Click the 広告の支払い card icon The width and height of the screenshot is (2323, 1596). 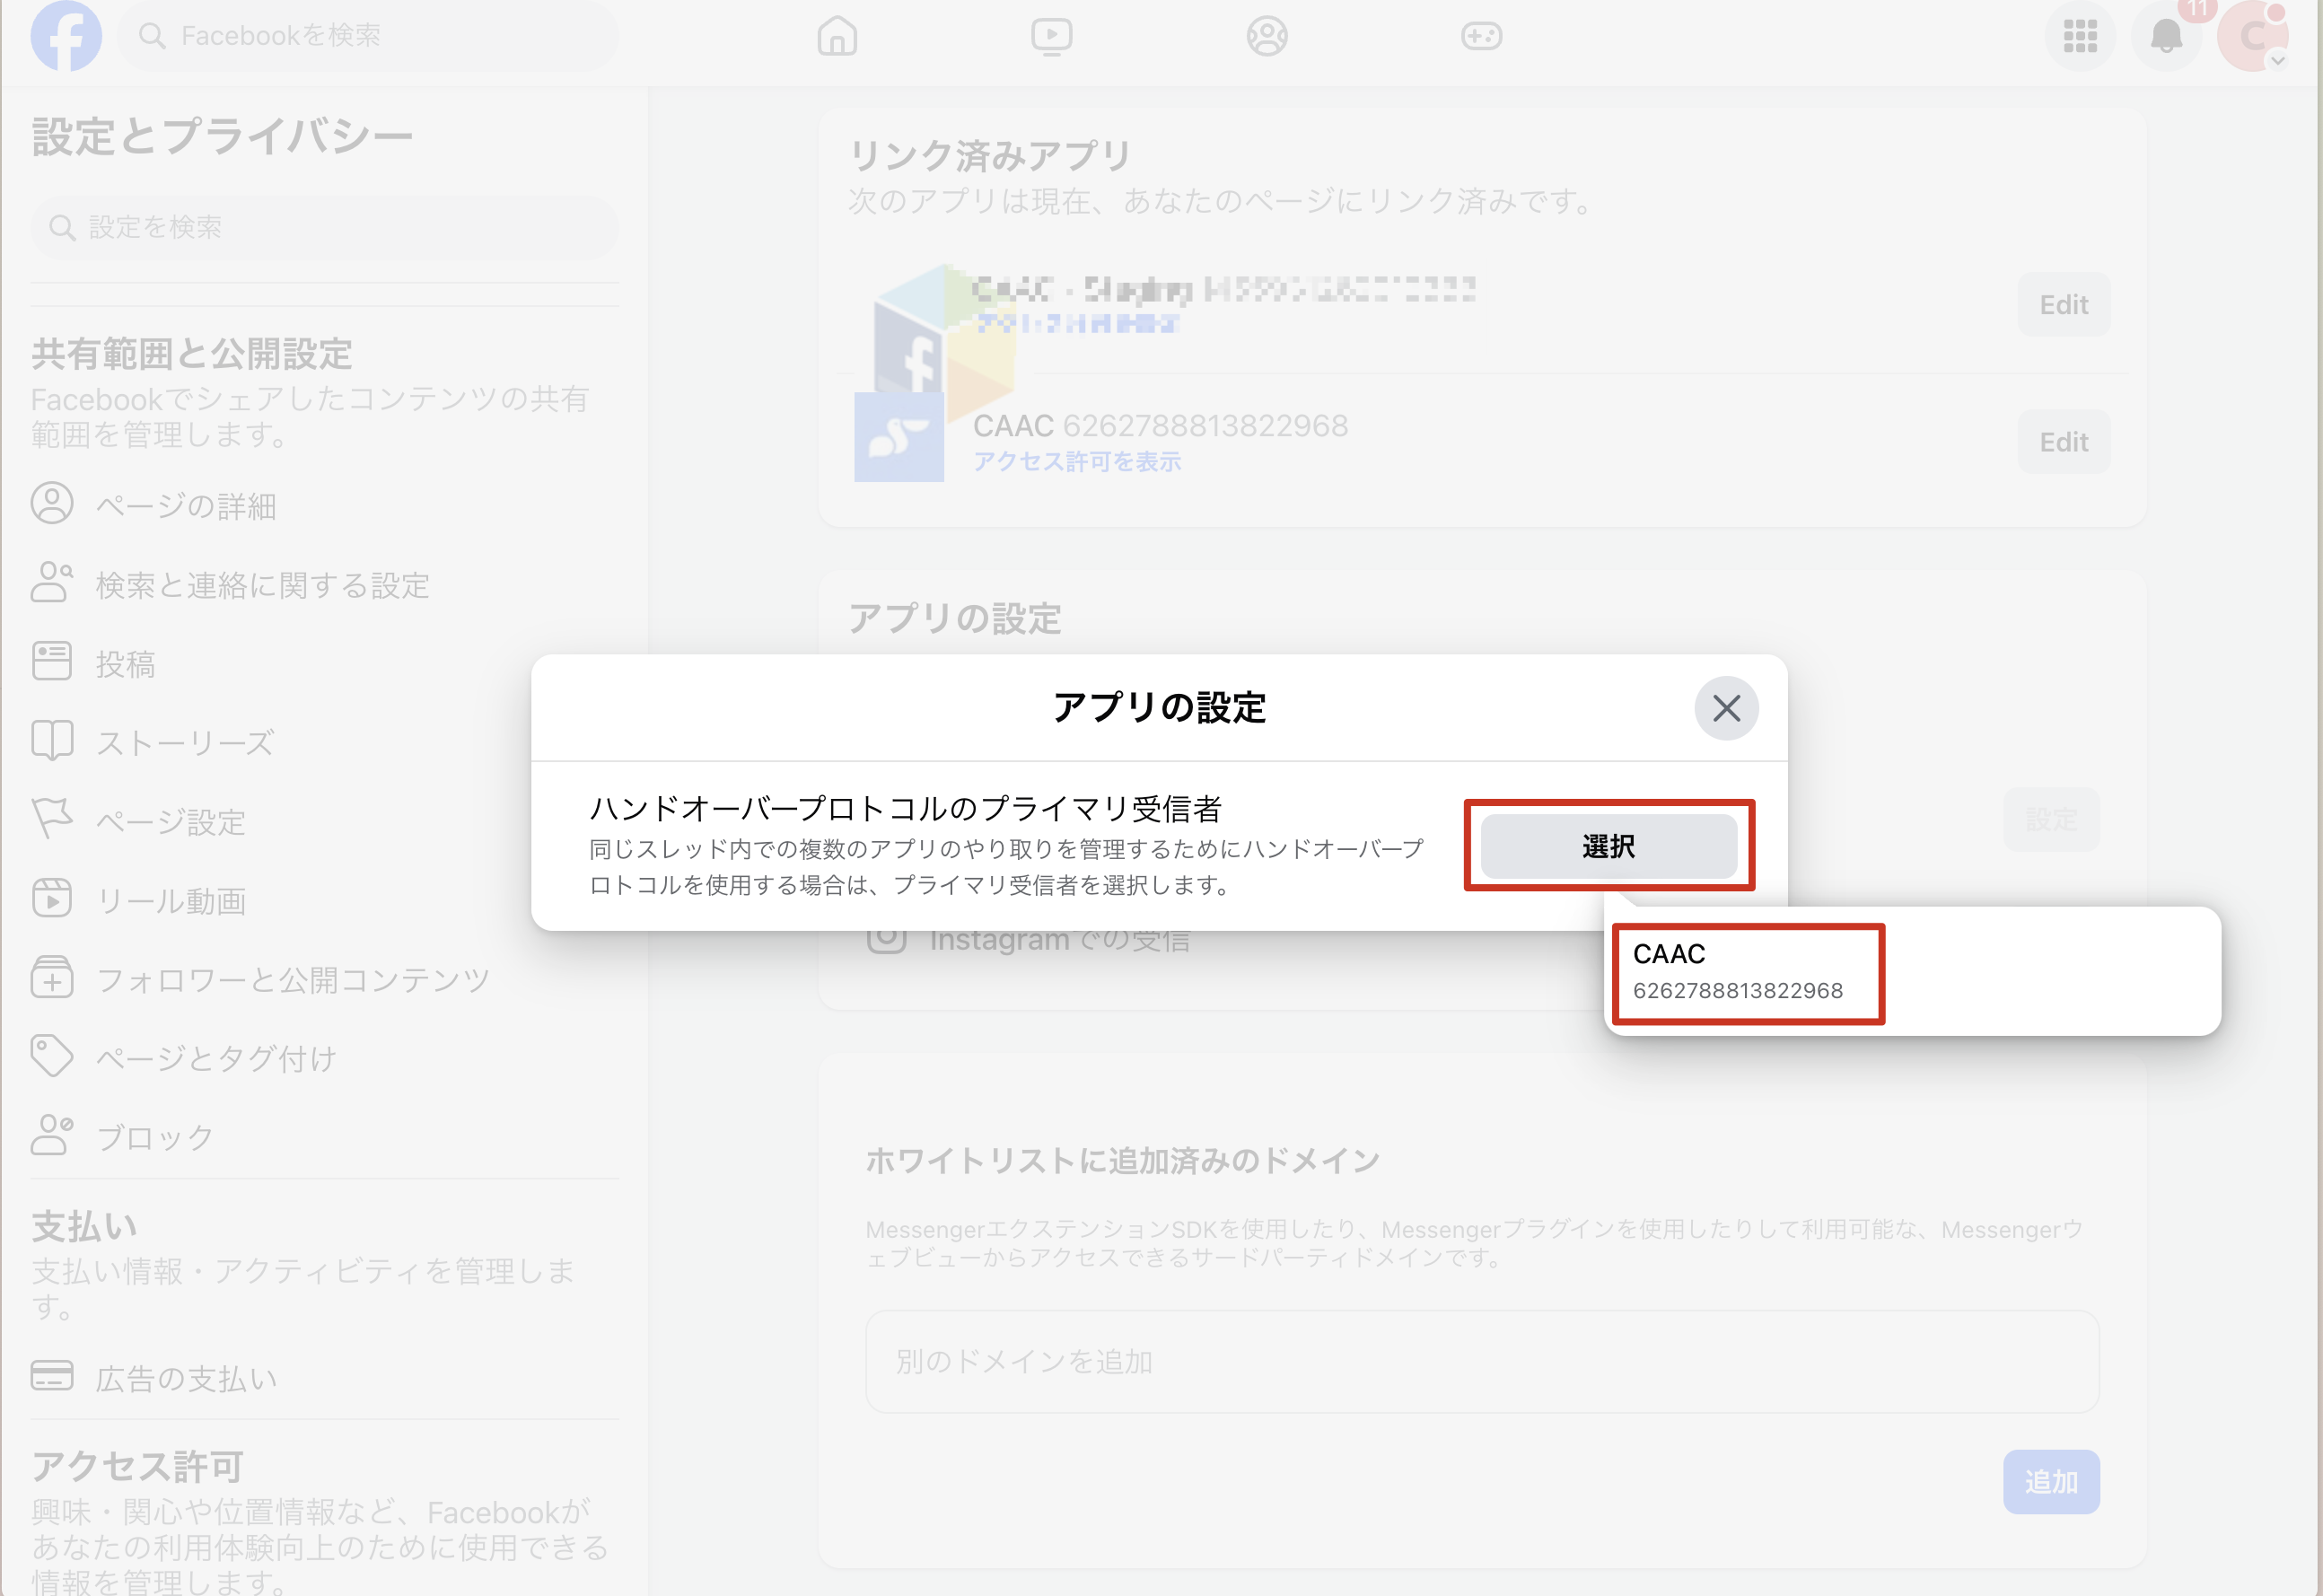pos(52,1375)
